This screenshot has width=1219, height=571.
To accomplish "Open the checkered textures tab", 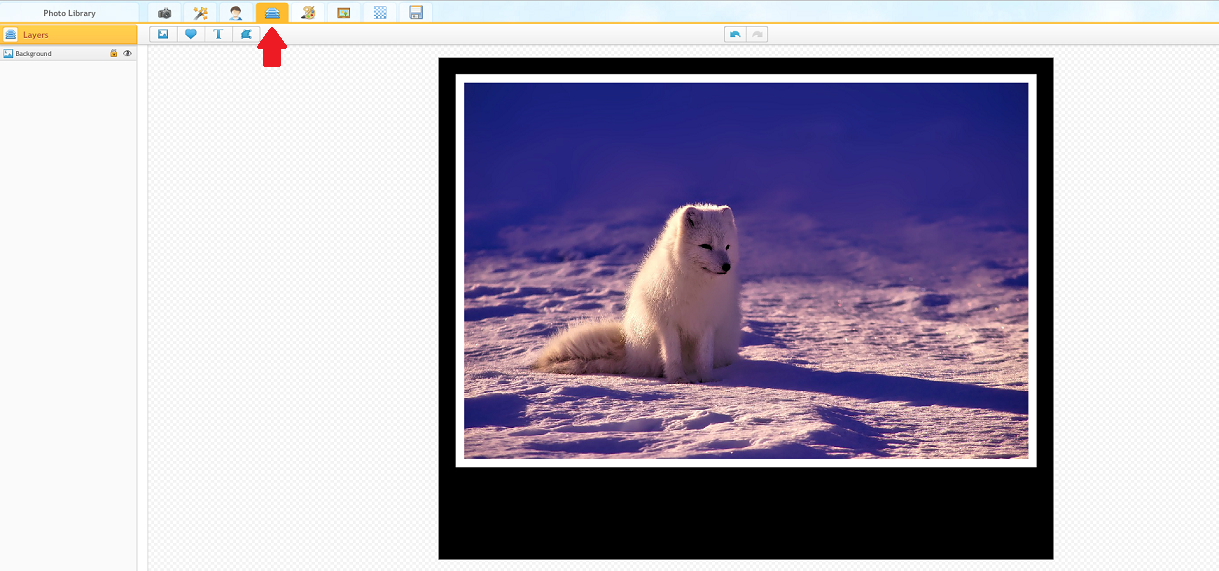I will pos(380,13).
